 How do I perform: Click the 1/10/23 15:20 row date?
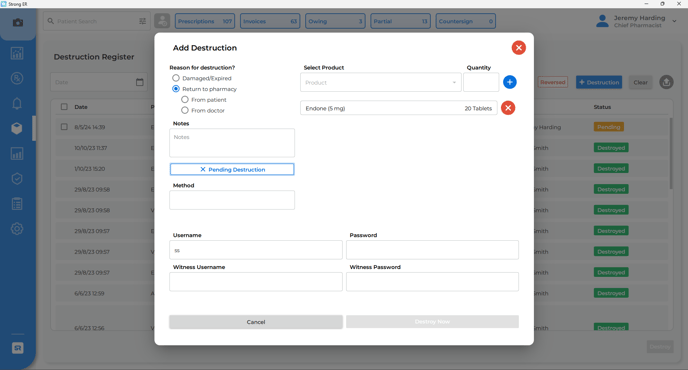coord(90,169)
